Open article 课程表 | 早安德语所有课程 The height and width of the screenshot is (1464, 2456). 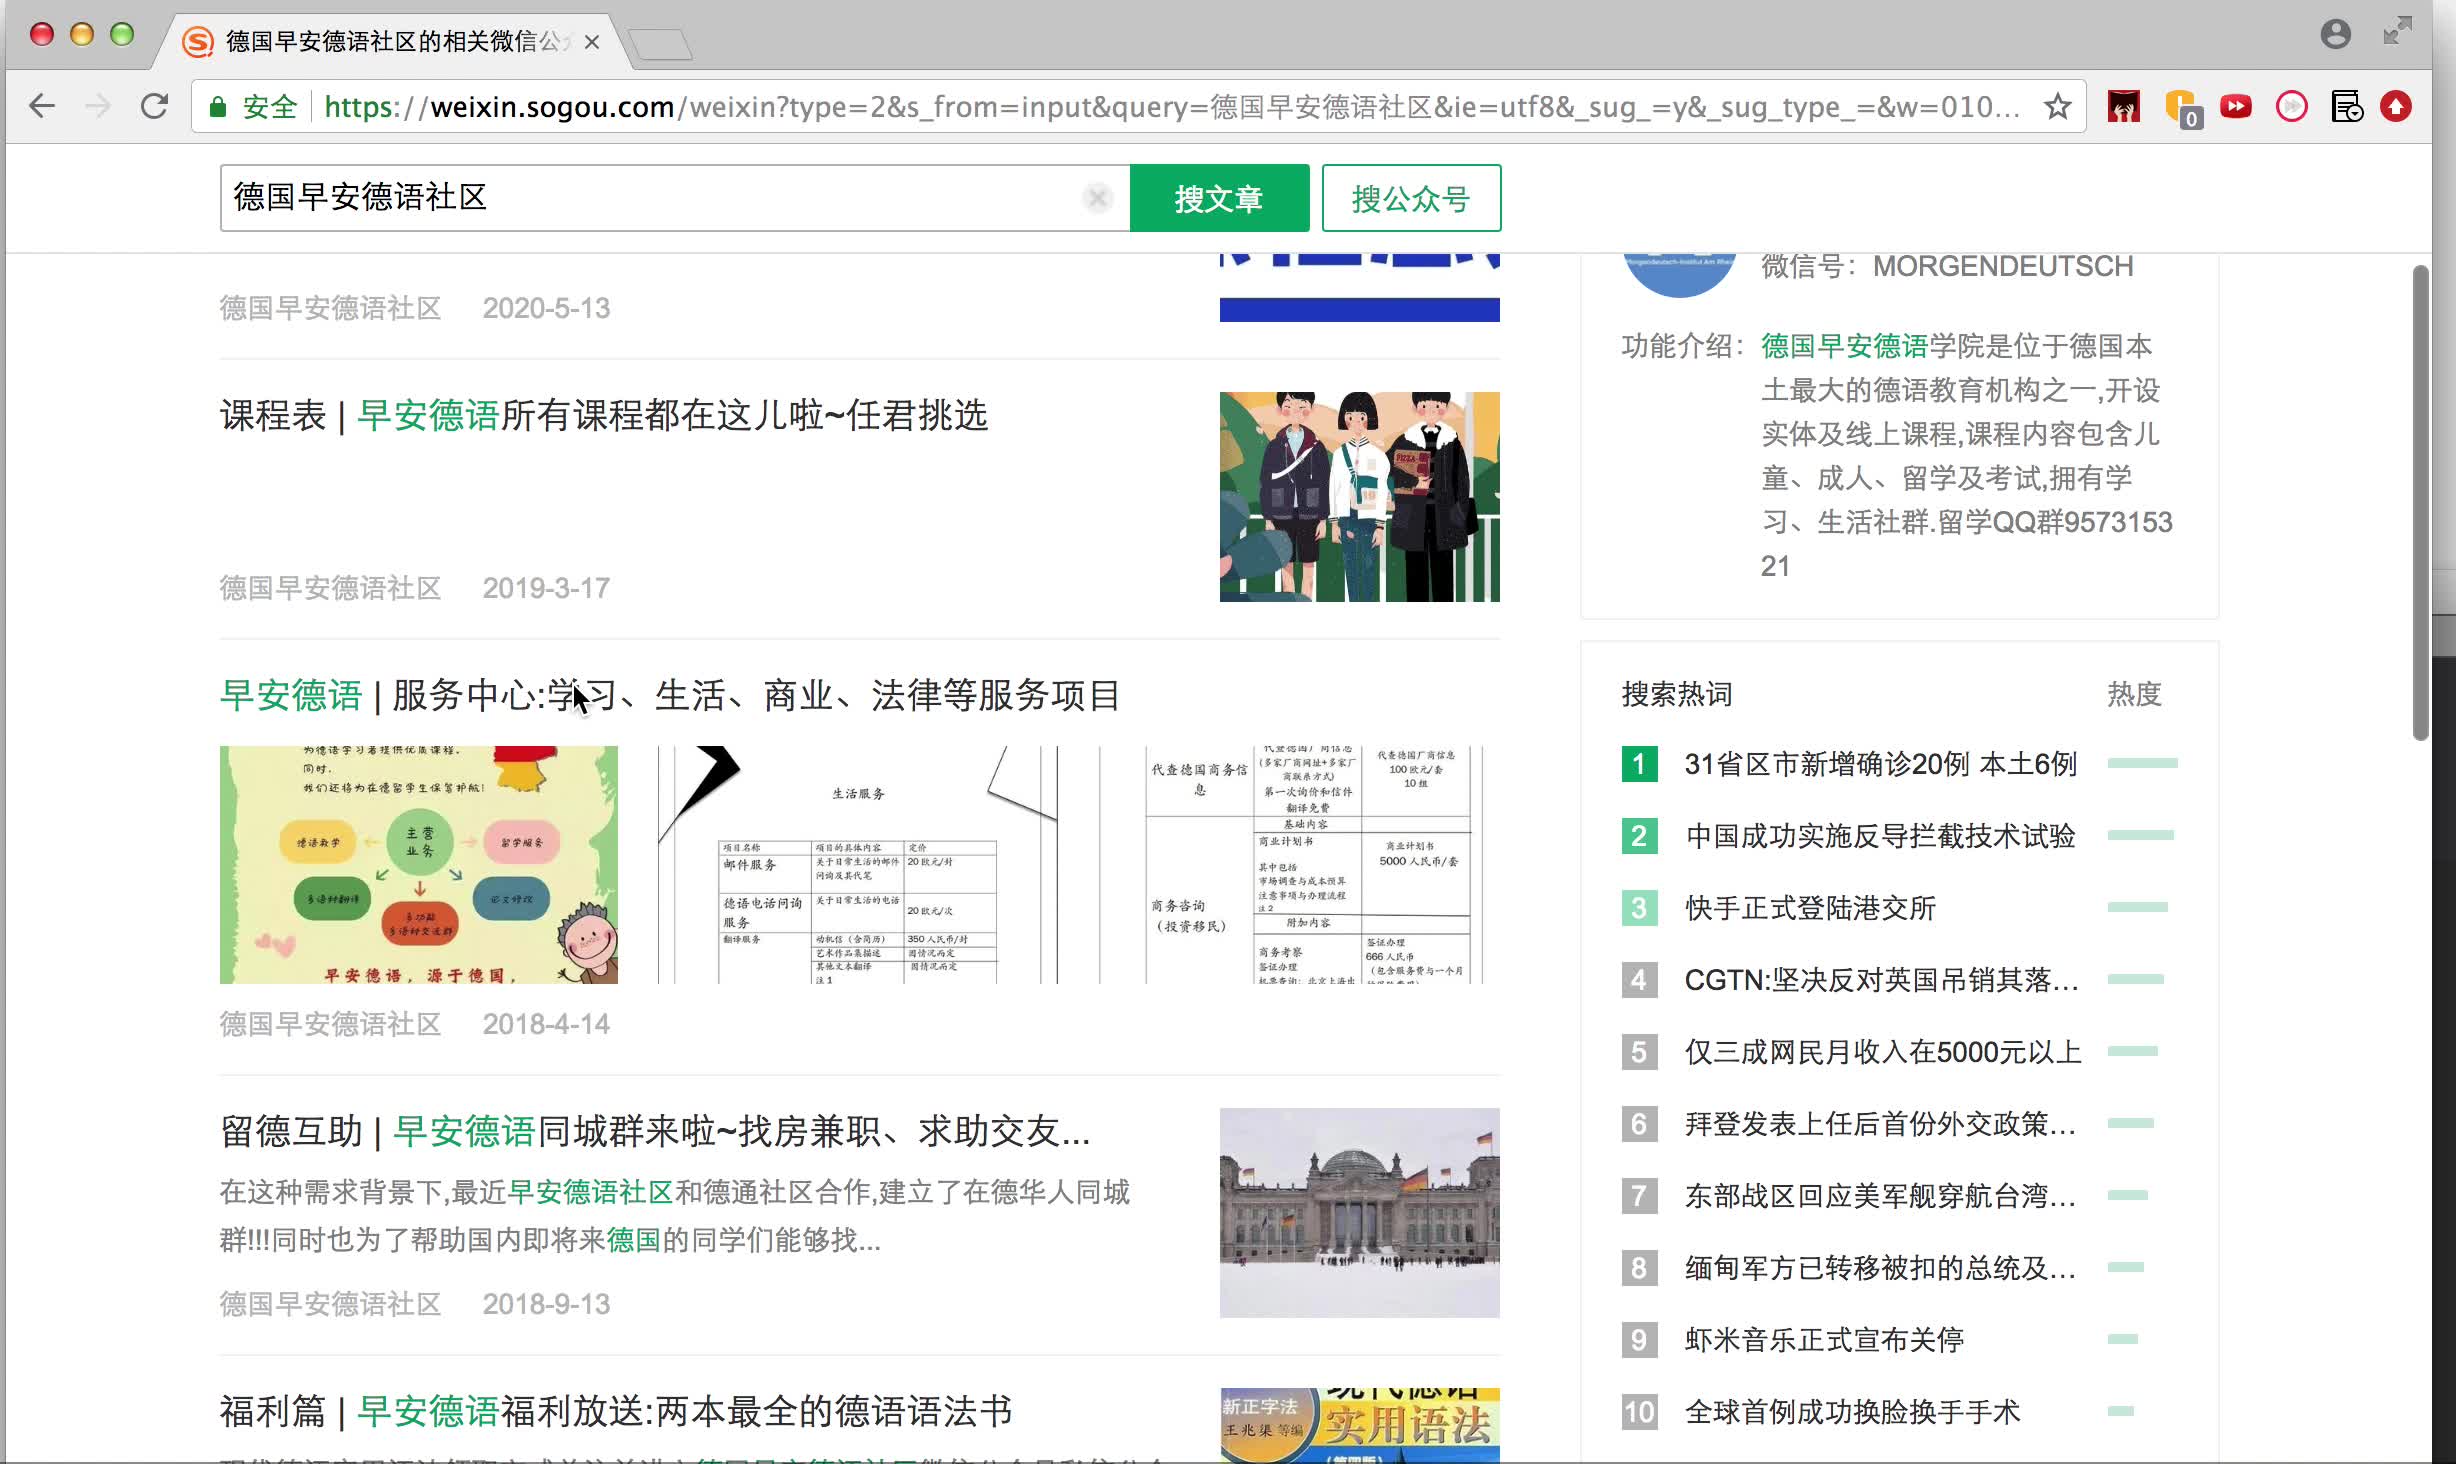pos(604,415)
